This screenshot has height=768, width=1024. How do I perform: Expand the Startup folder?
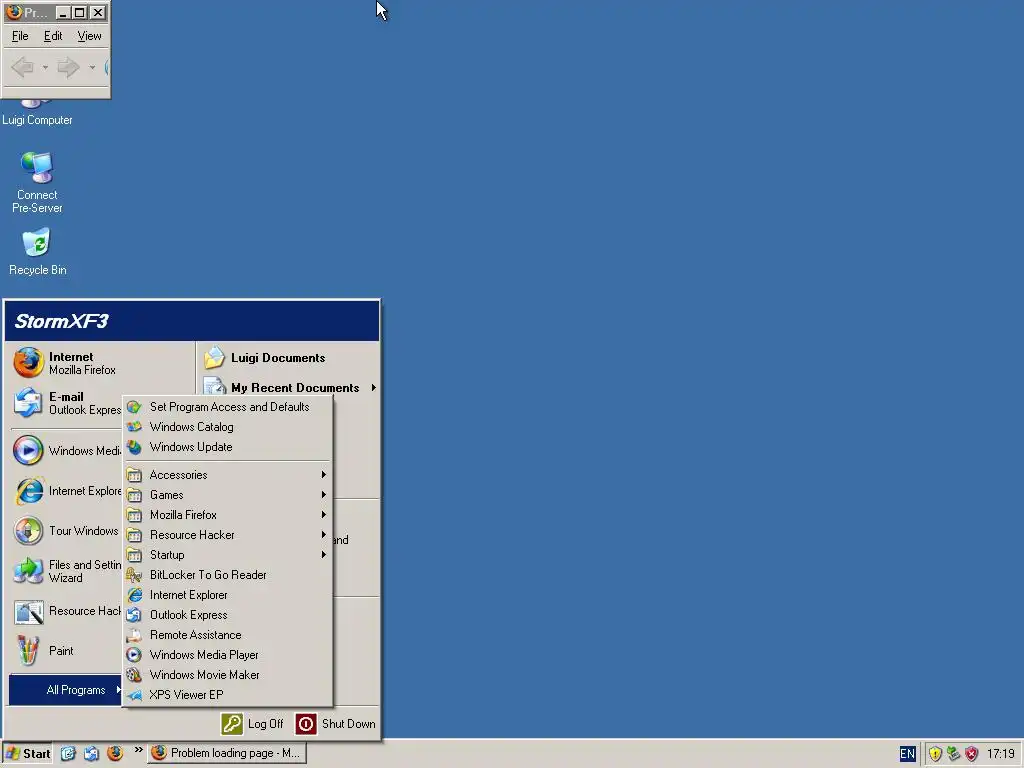tap(227, 555)
